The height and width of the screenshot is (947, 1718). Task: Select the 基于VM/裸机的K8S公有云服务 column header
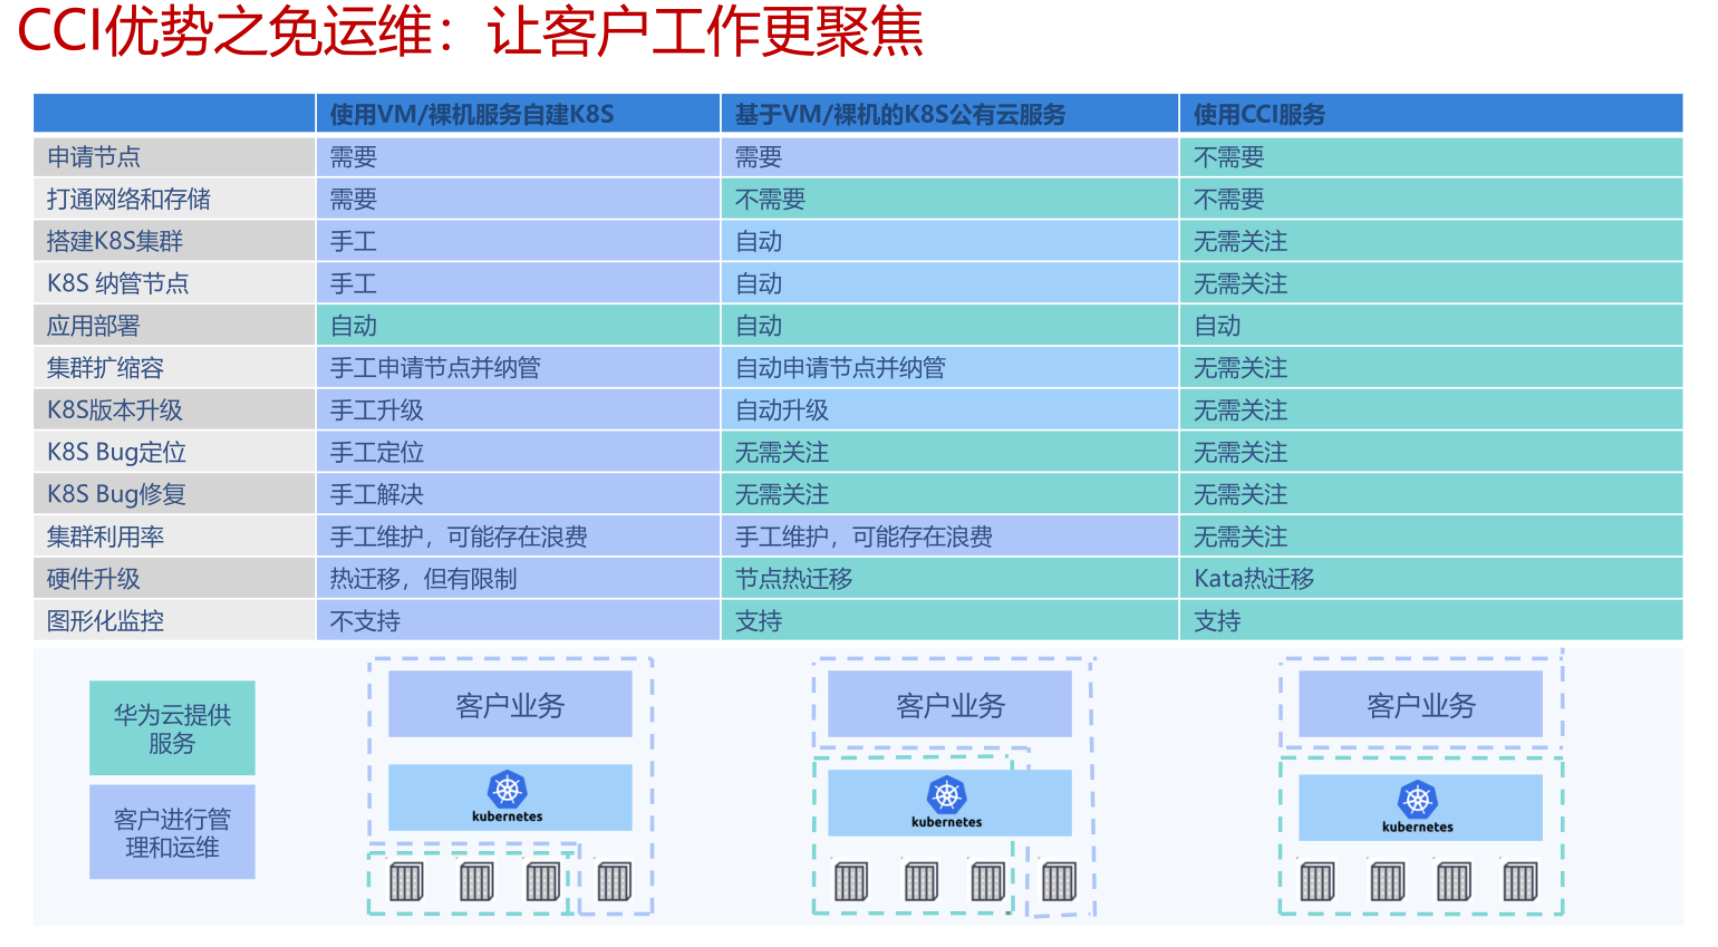click(950, 114)
